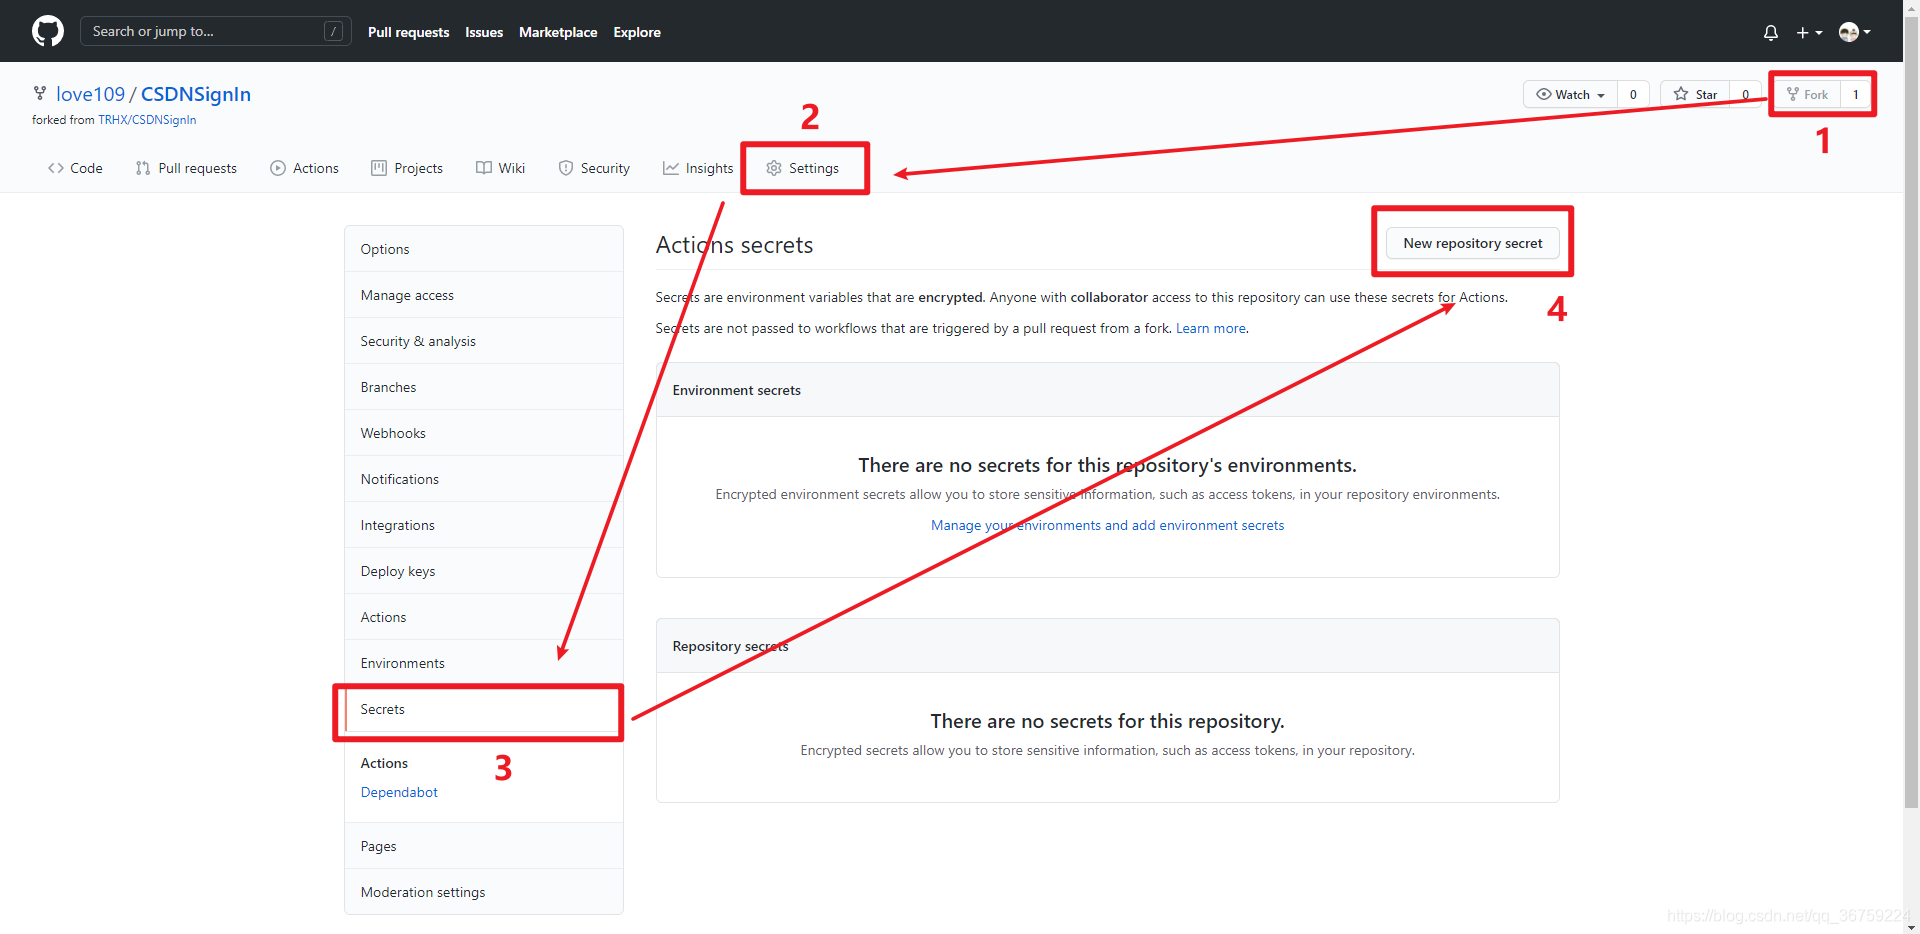Click the fork icon beside love109
This screenshot has height=934, width=1920.
pos(40,93)
